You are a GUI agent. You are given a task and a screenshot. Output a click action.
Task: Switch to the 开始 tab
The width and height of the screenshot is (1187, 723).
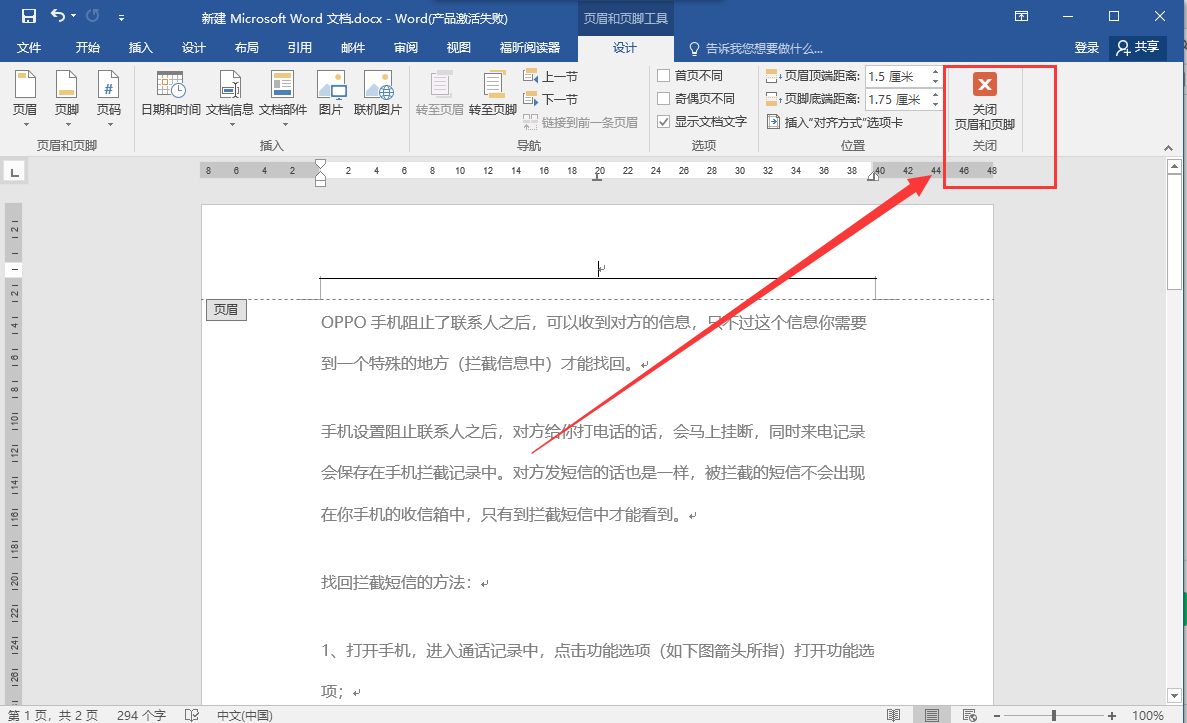point(88,48)
